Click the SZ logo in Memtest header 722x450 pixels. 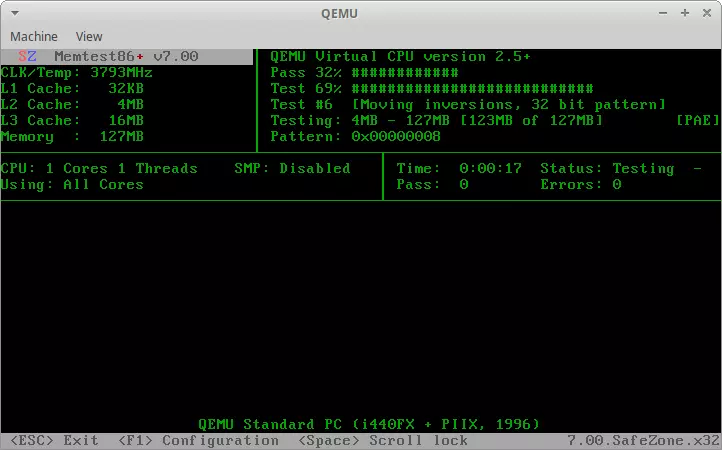pyautogui.click(x=27, y=57)
